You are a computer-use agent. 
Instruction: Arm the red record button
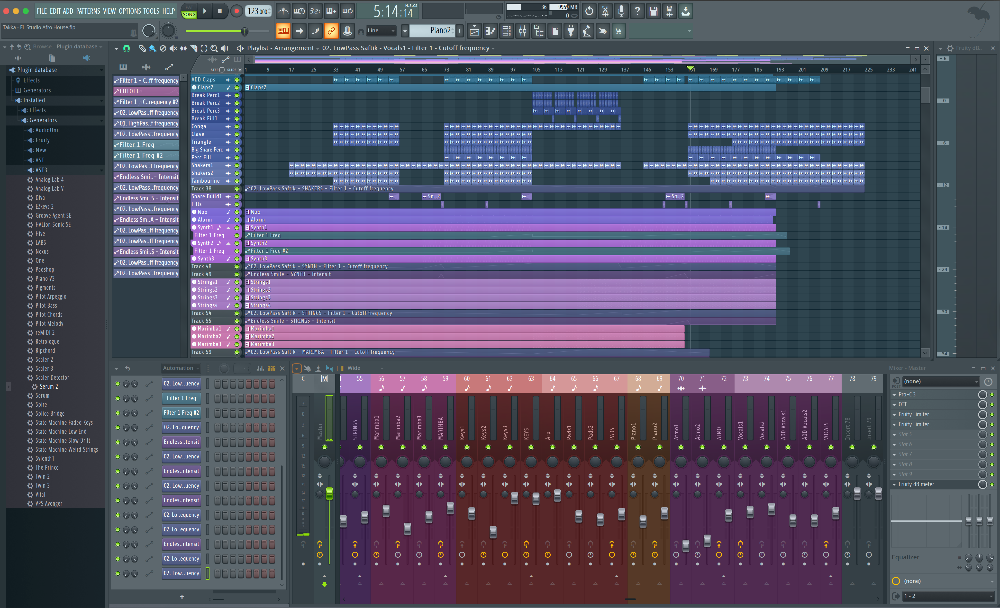point(236,11)
